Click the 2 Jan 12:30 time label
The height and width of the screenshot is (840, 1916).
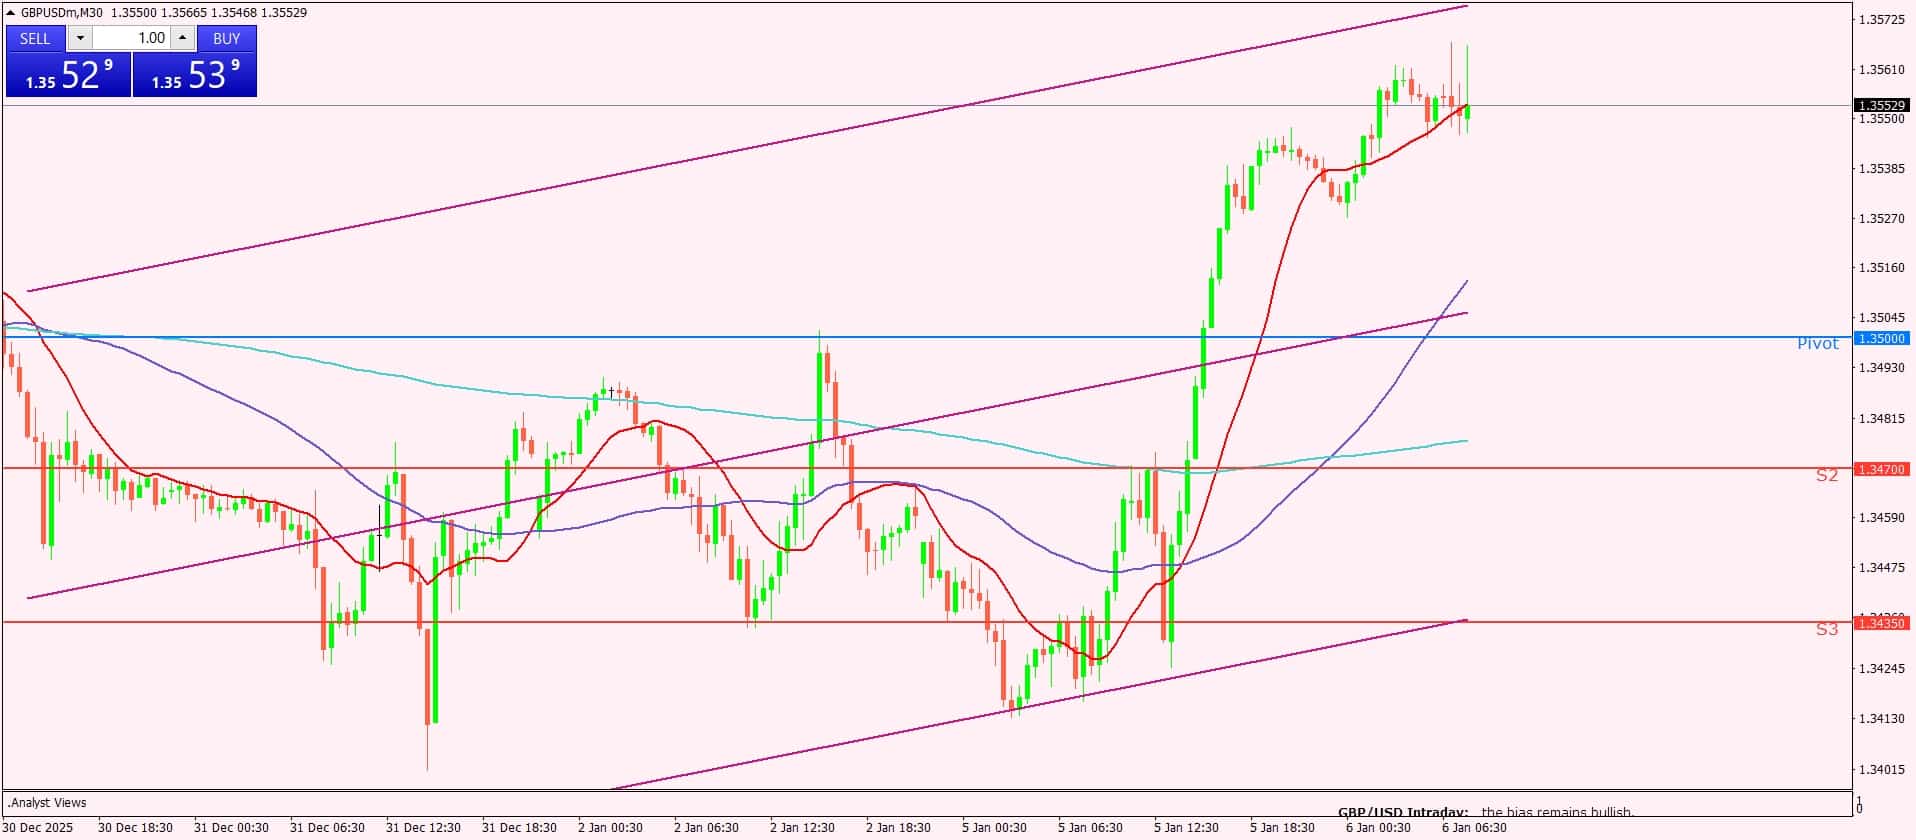pos(802,827)
